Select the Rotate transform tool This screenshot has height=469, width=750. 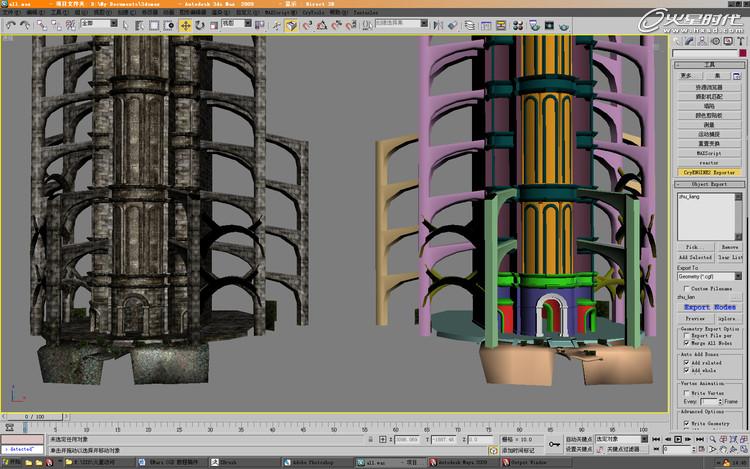click(199, 23)
